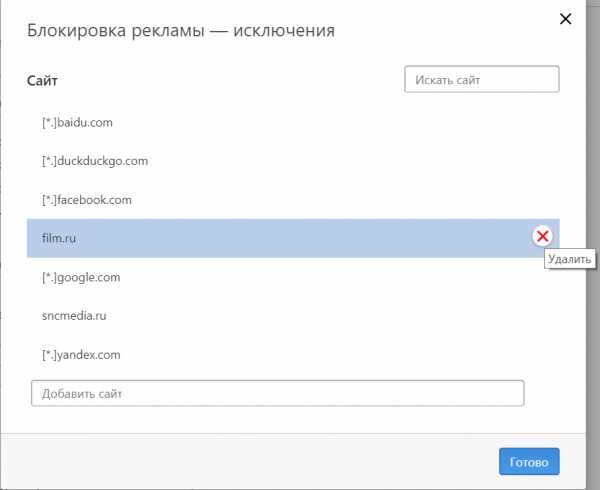Viewport: 600px width, 490px height.
Task: Remove film.ru using the red delete icon
Action: coord(542,236)
